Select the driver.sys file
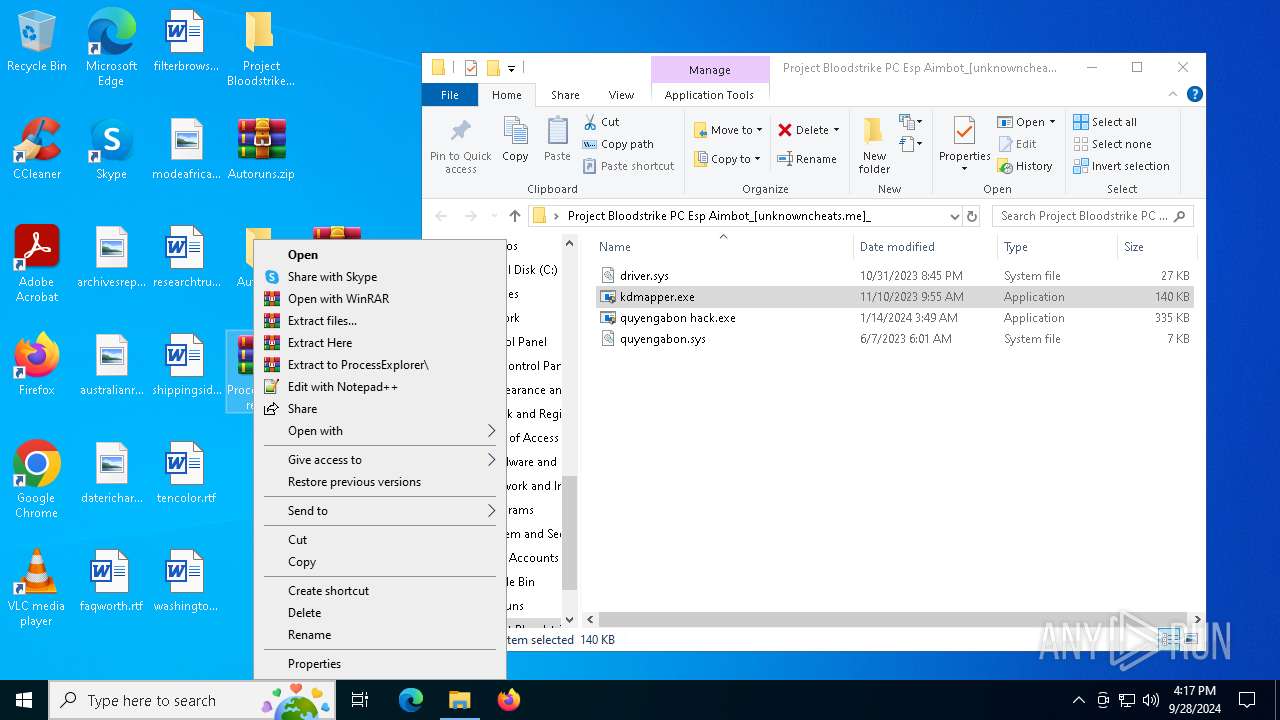This screenshot has width=1280, height=720. (894, 276)
